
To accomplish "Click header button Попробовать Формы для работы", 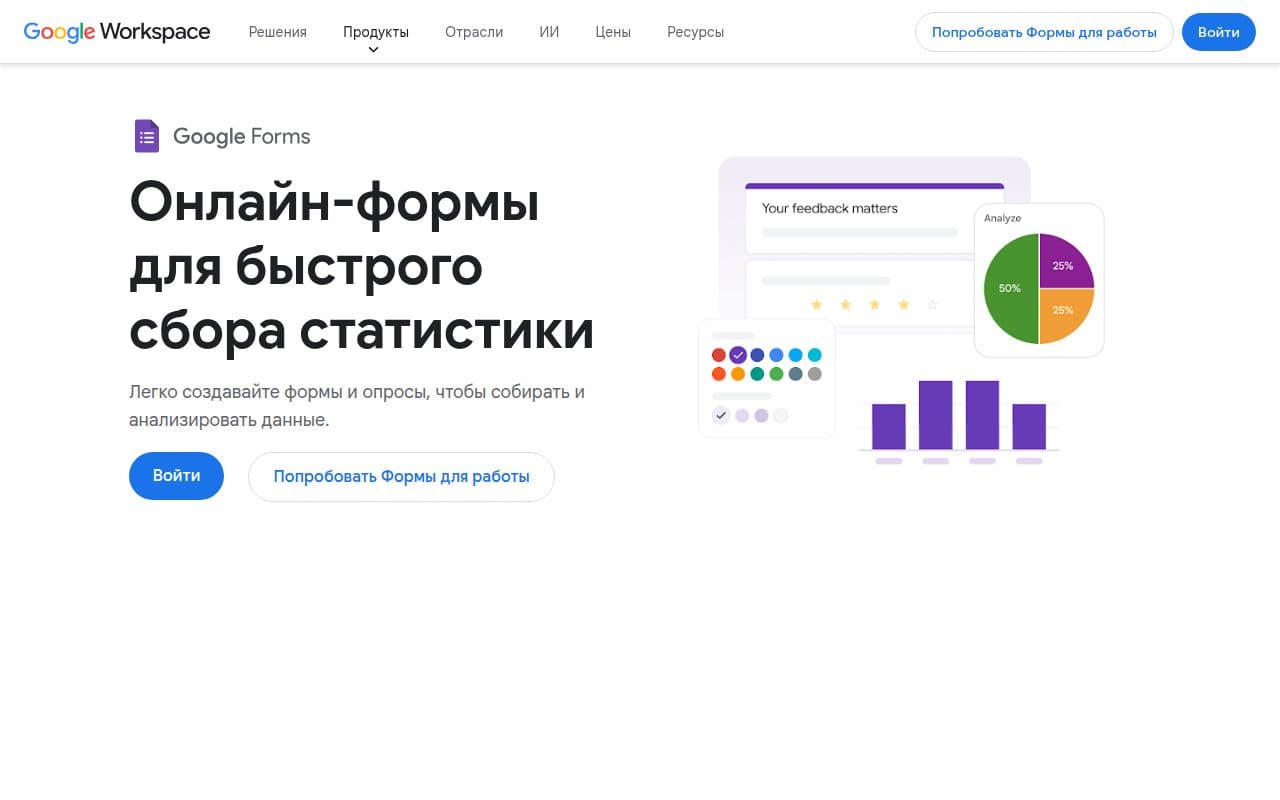I will tap(1044, 32).
